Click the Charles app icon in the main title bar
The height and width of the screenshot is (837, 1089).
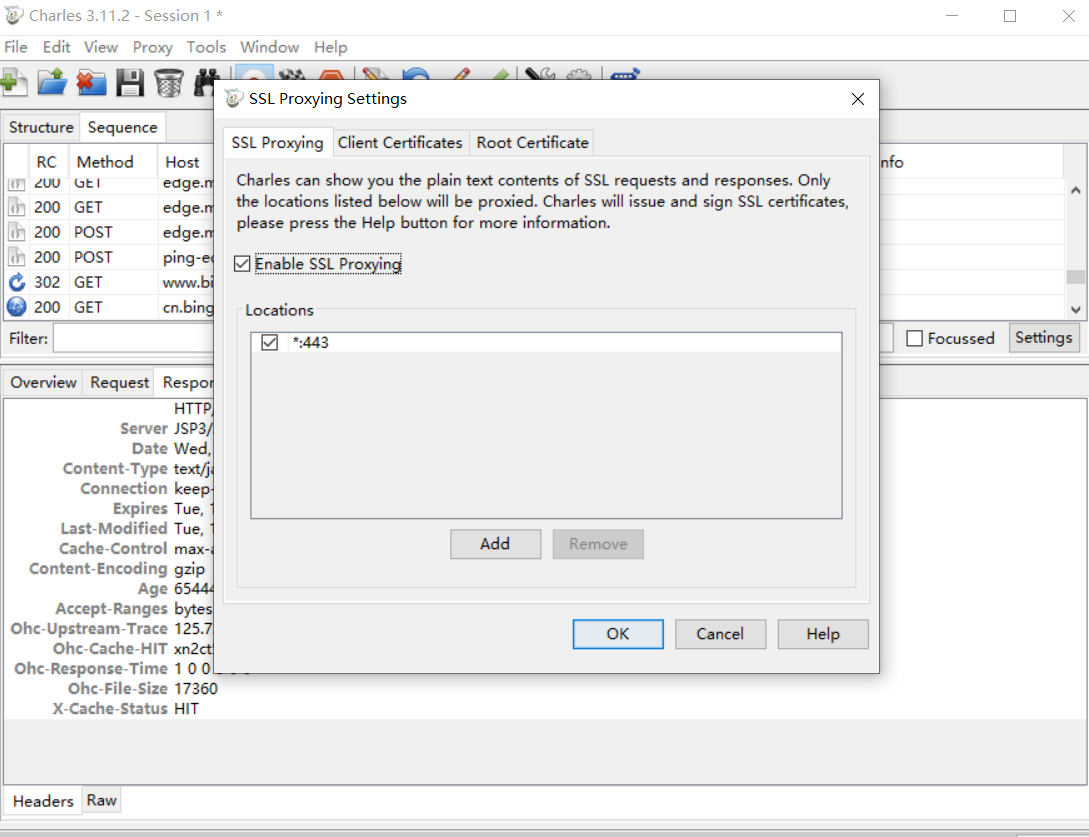coord(14,15)
